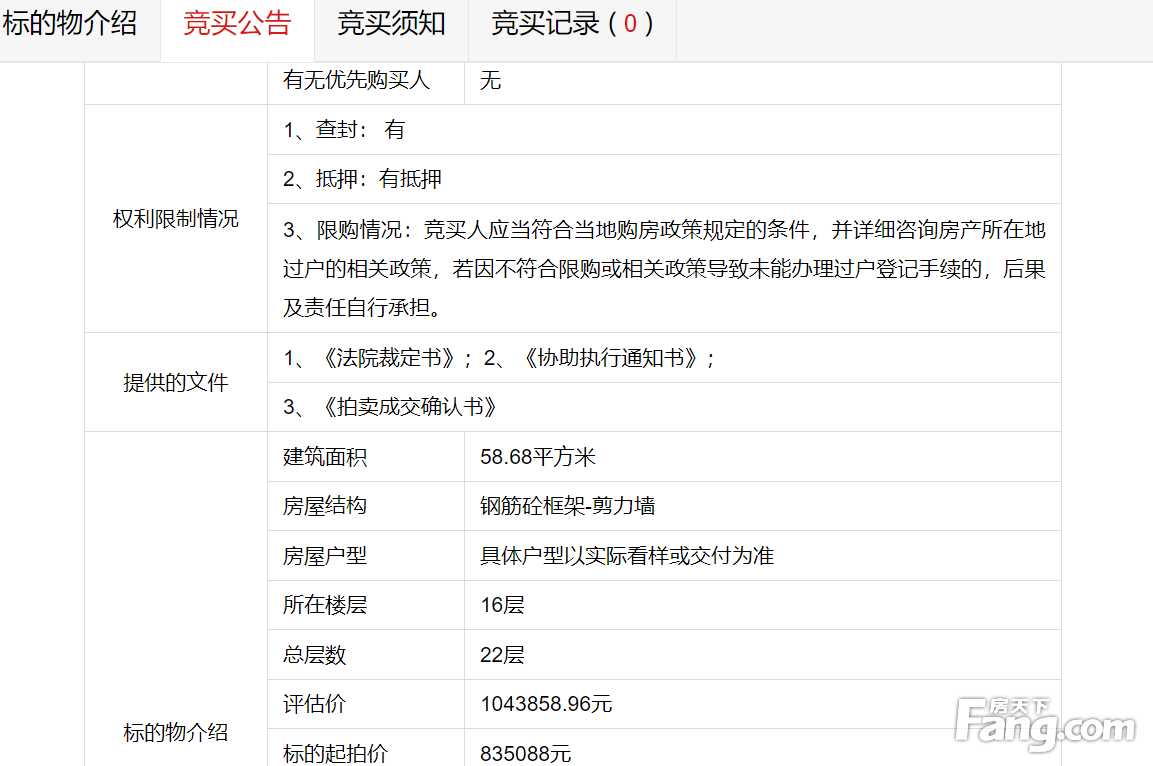Click the 58.68平方米 area value
The image size is (1153, 766).
[538, 457]
